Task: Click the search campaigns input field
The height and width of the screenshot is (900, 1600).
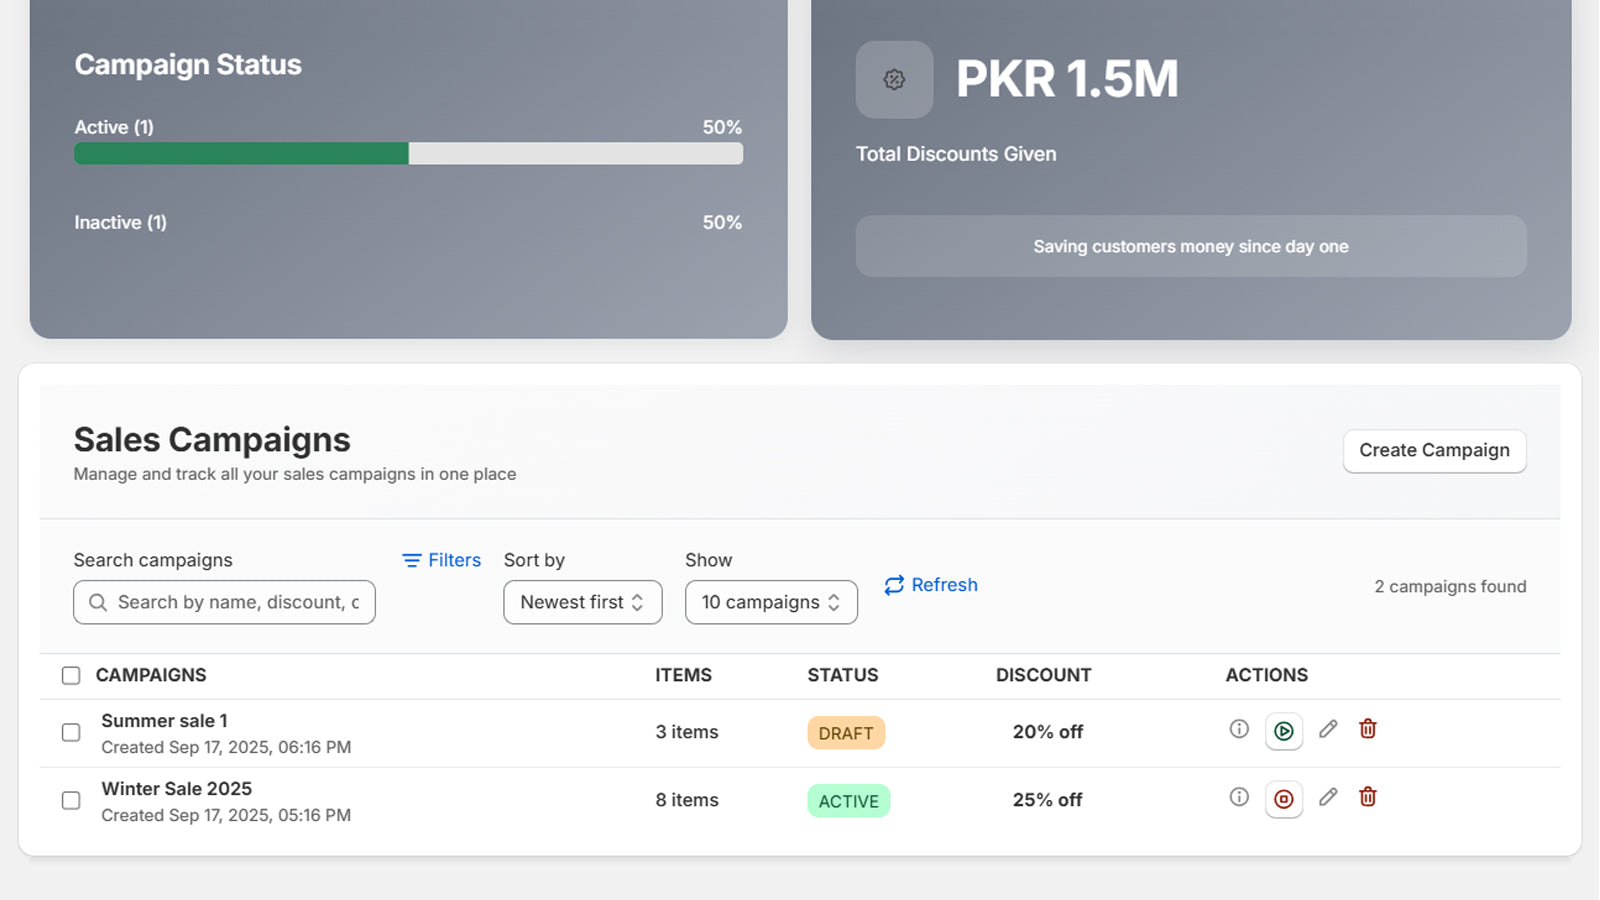Action: [x=223, y=602]
